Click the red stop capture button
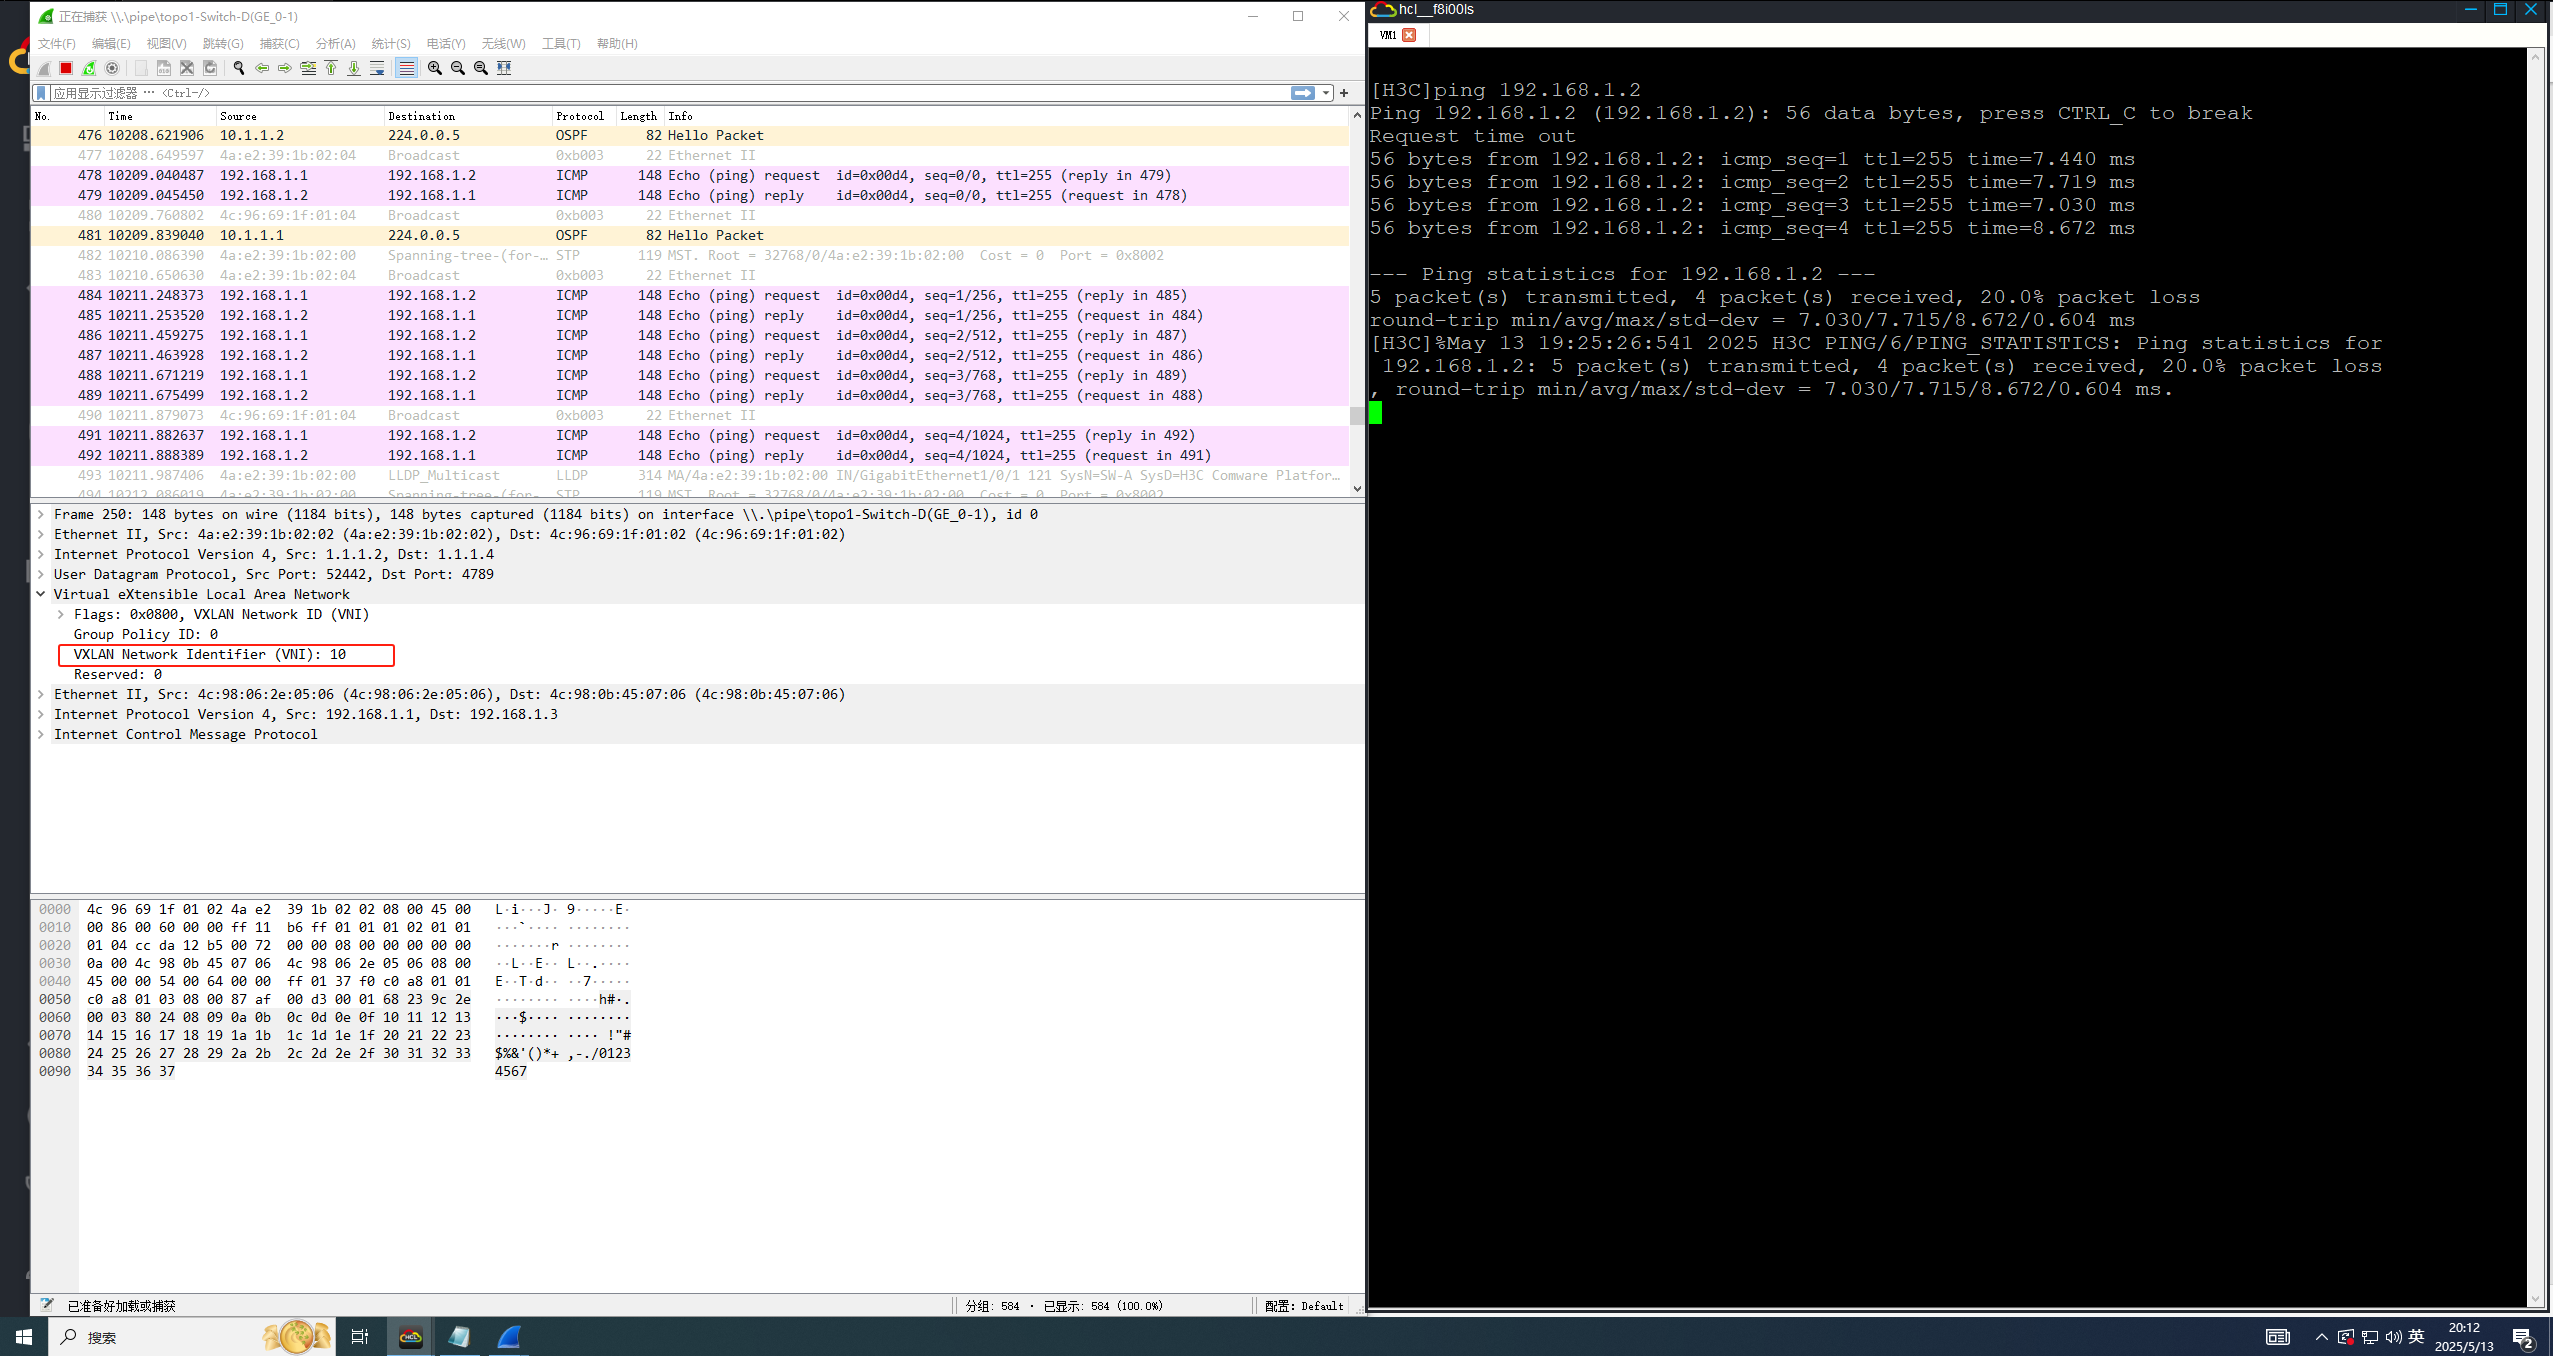Viewport: 2553px width, 1356px height. point(66,68)
